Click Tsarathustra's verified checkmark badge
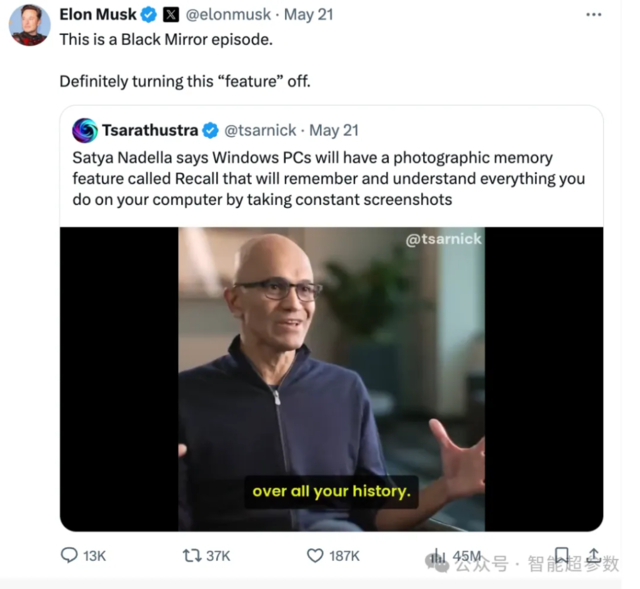This screenshot has width=640, height=589. point(211,131)
